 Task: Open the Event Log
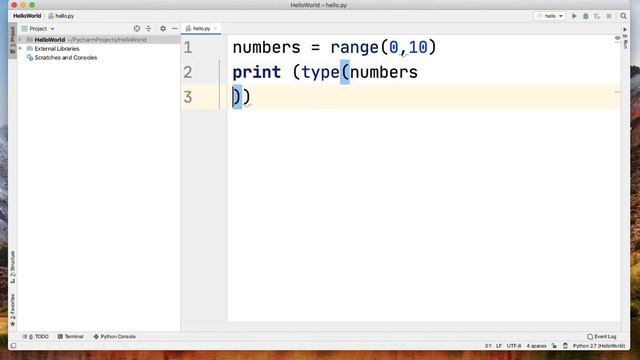tap(602, 336)
